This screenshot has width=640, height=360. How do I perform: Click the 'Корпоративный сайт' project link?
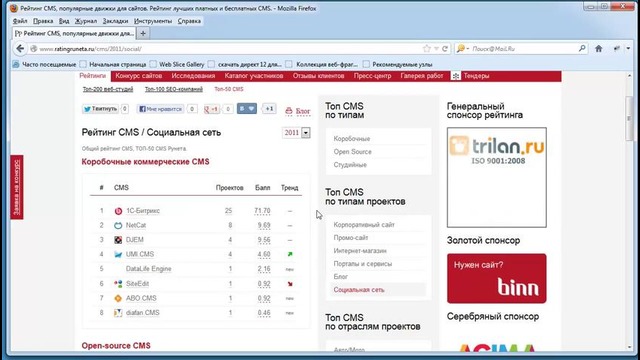pyautogui.click(x=364, y=224)
